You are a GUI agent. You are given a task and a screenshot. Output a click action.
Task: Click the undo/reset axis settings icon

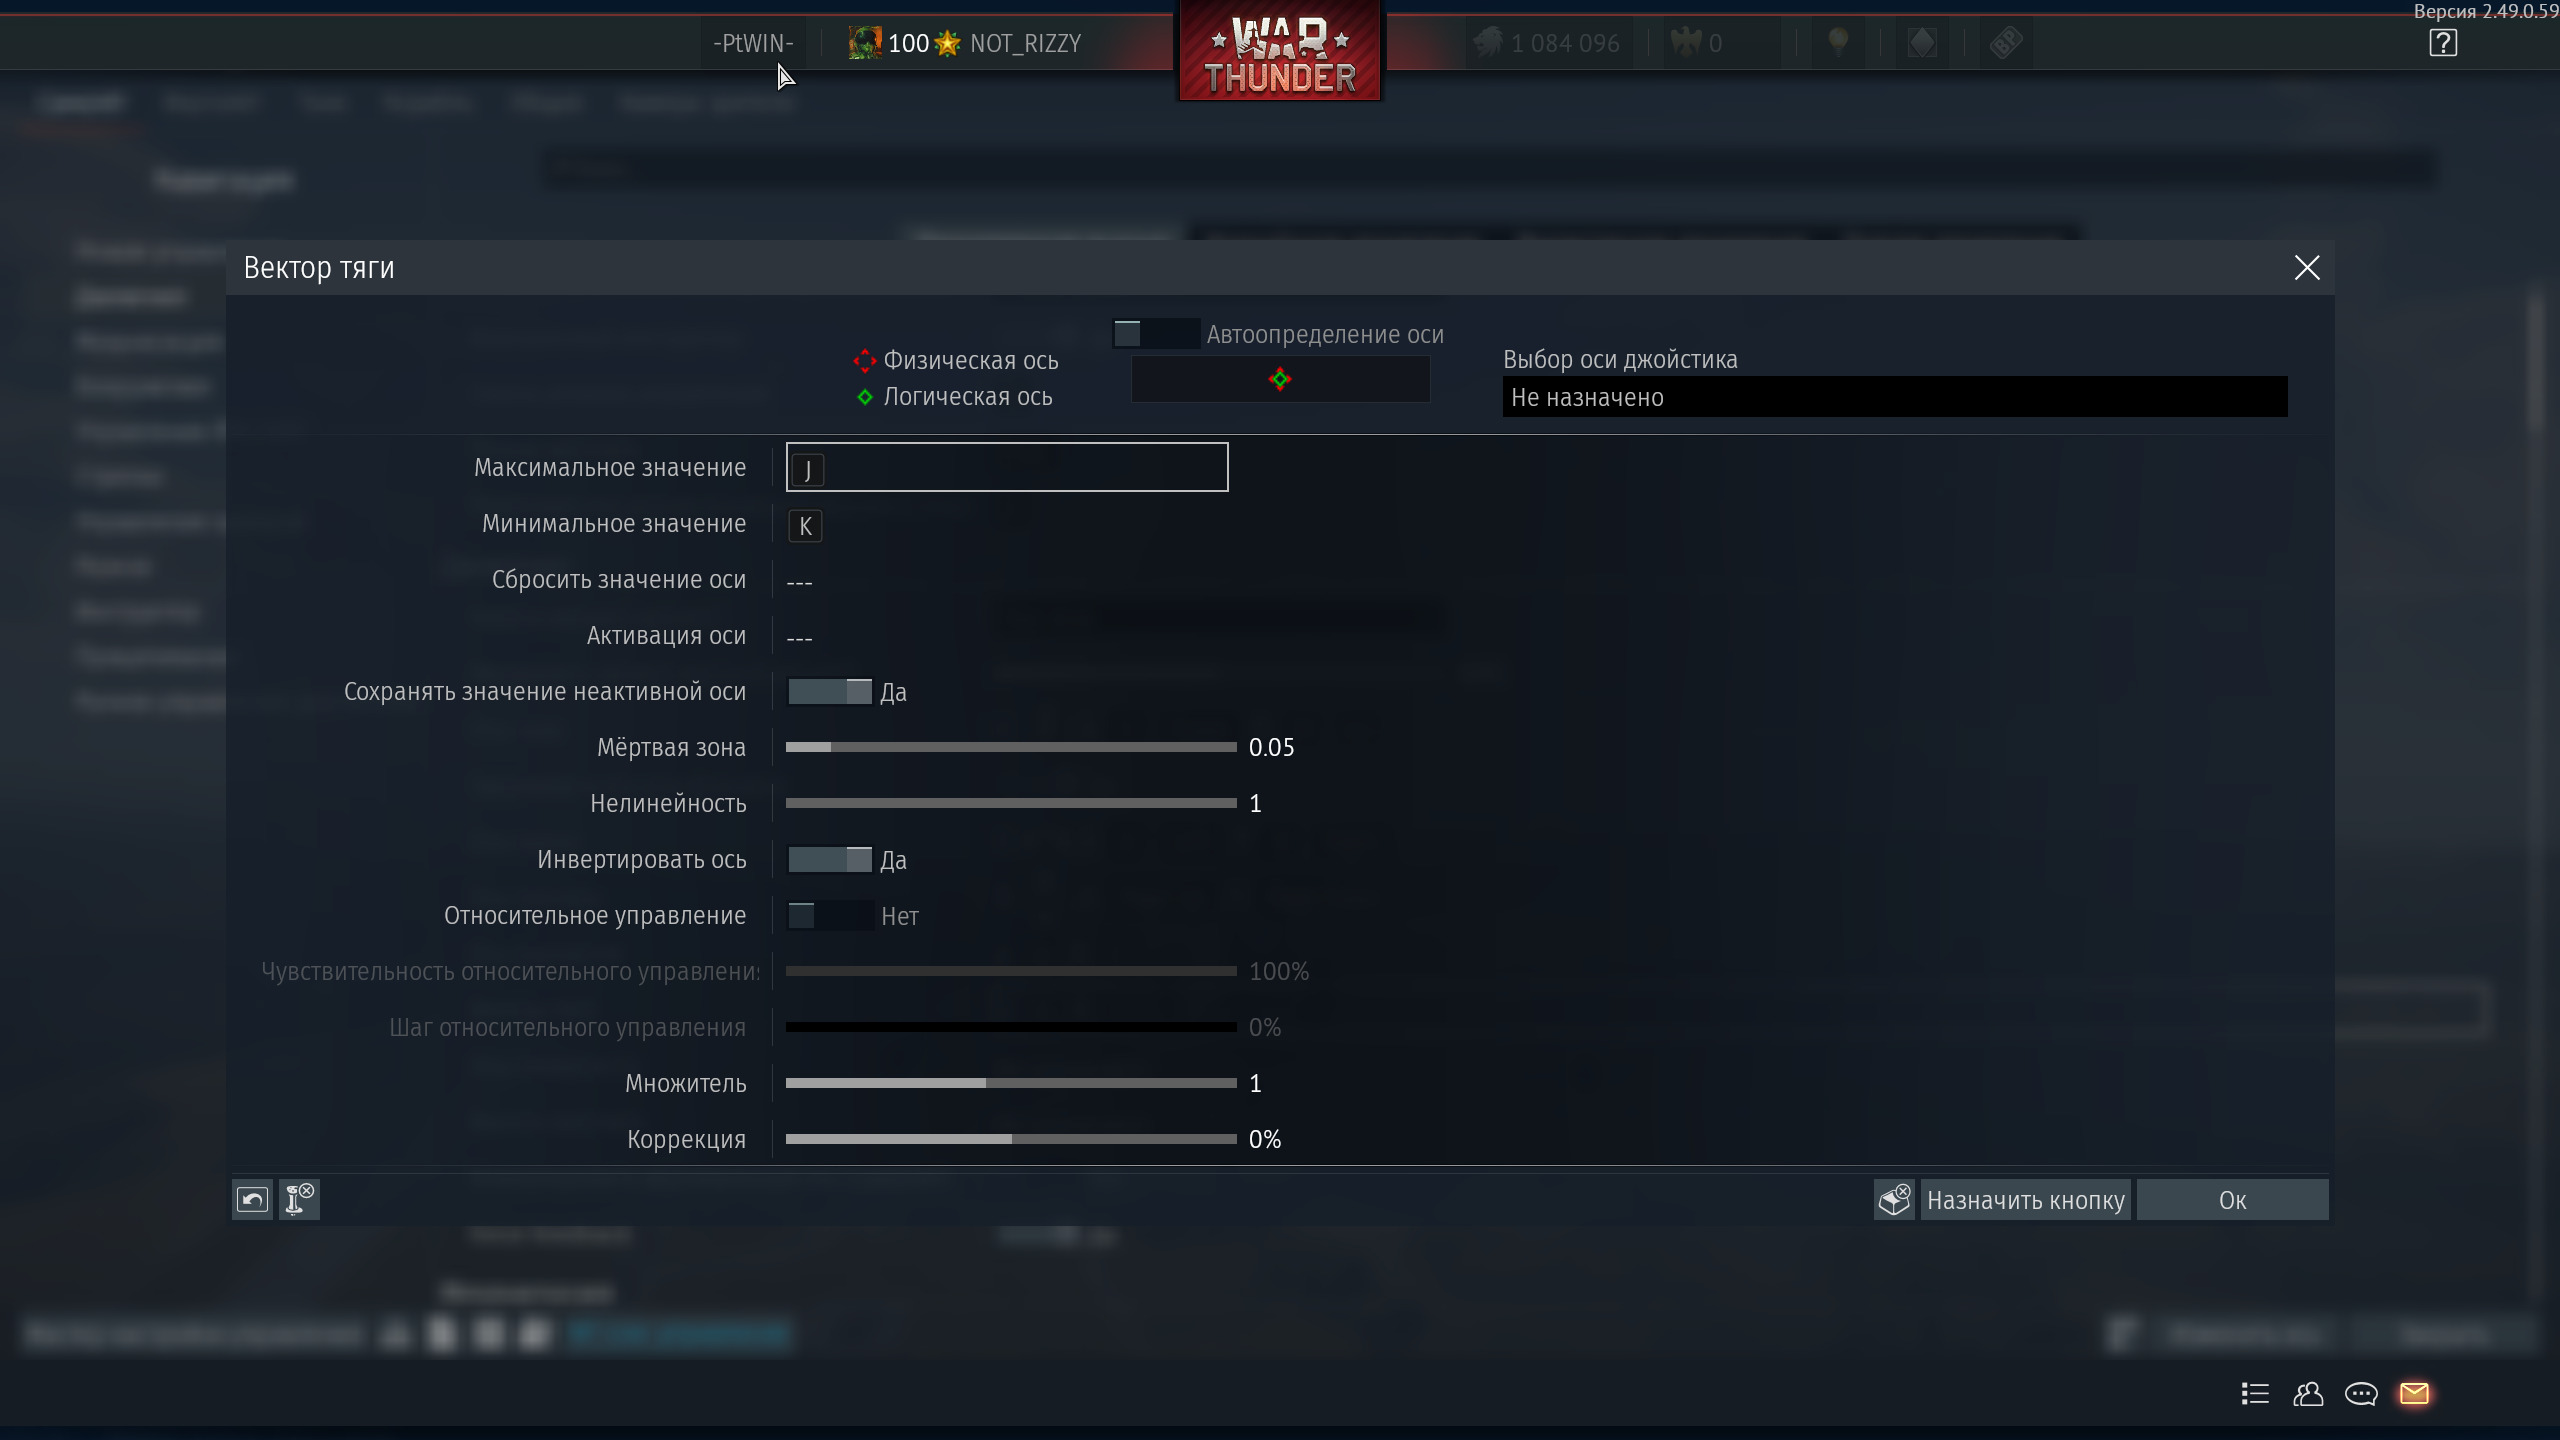(253, 1199)
